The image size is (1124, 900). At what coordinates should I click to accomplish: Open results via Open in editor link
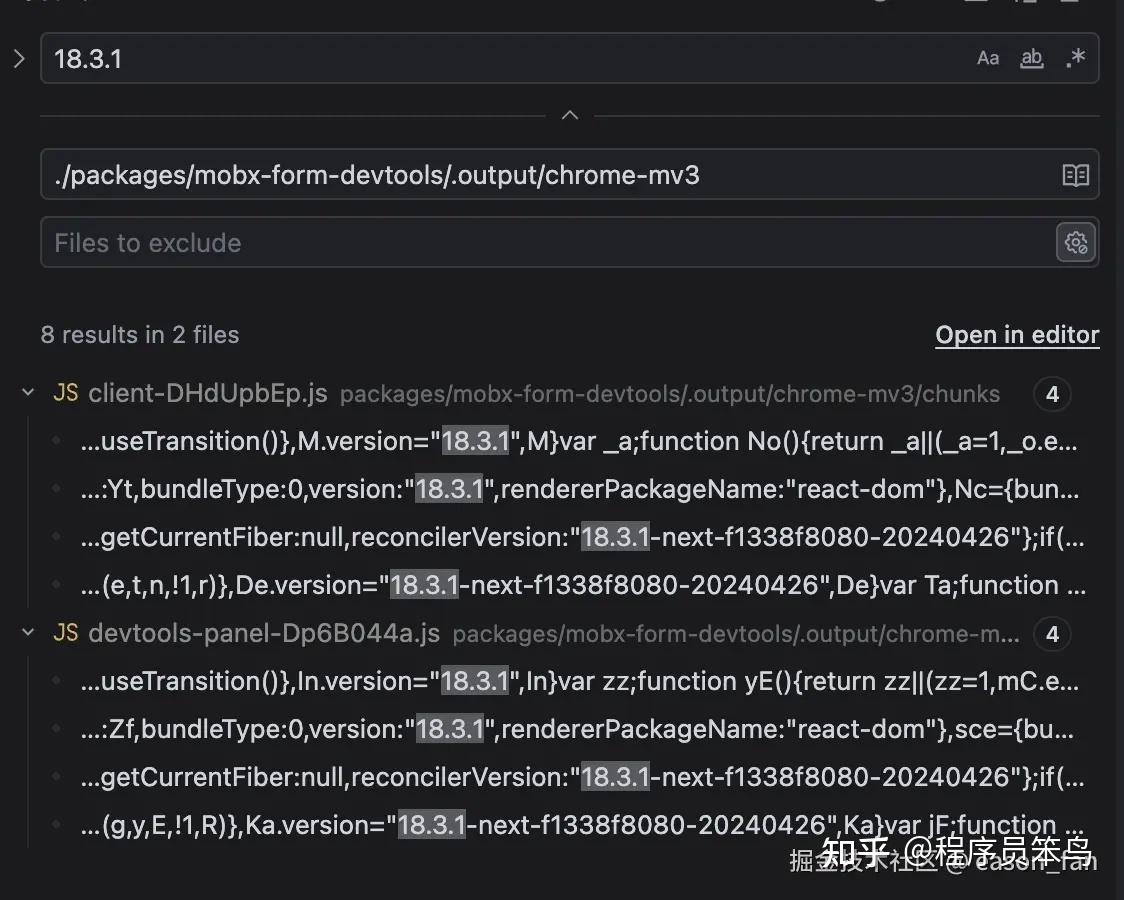click(1017, 335)
